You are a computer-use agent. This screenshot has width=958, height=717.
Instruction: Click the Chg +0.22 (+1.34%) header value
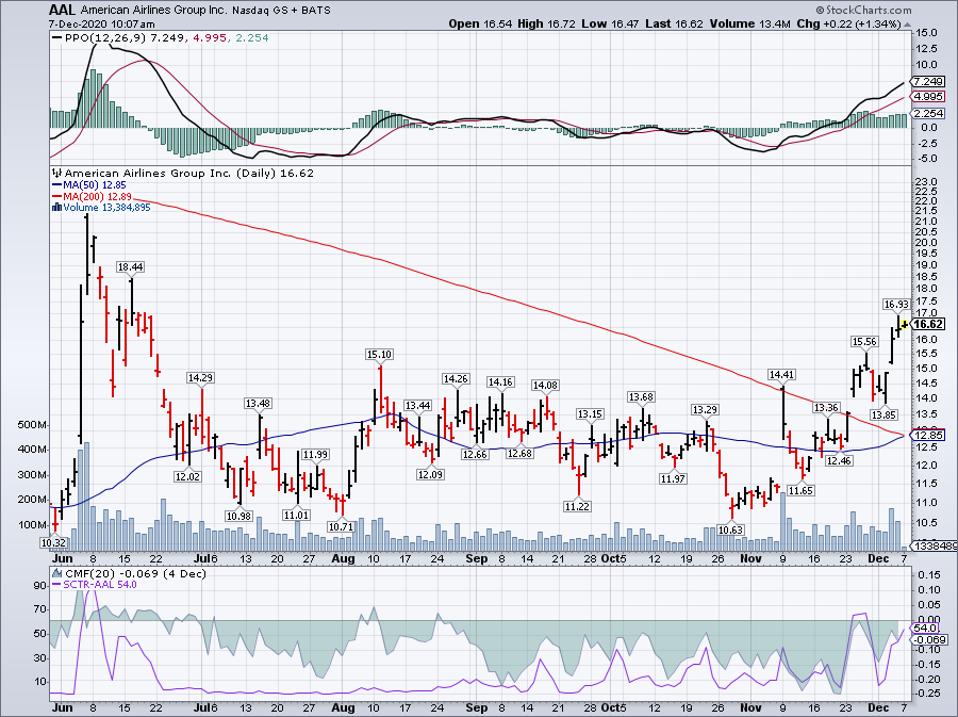(853, 24)
